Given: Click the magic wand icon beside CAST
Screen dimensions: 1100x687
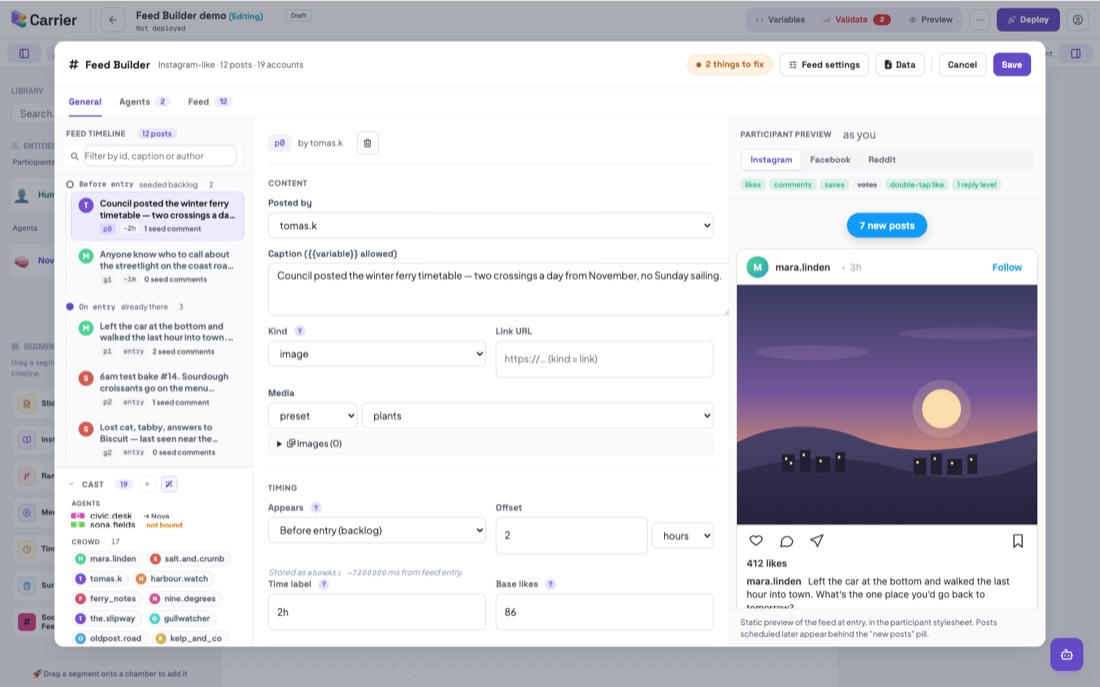Looking at the screenshot, I should coord(169,484).
